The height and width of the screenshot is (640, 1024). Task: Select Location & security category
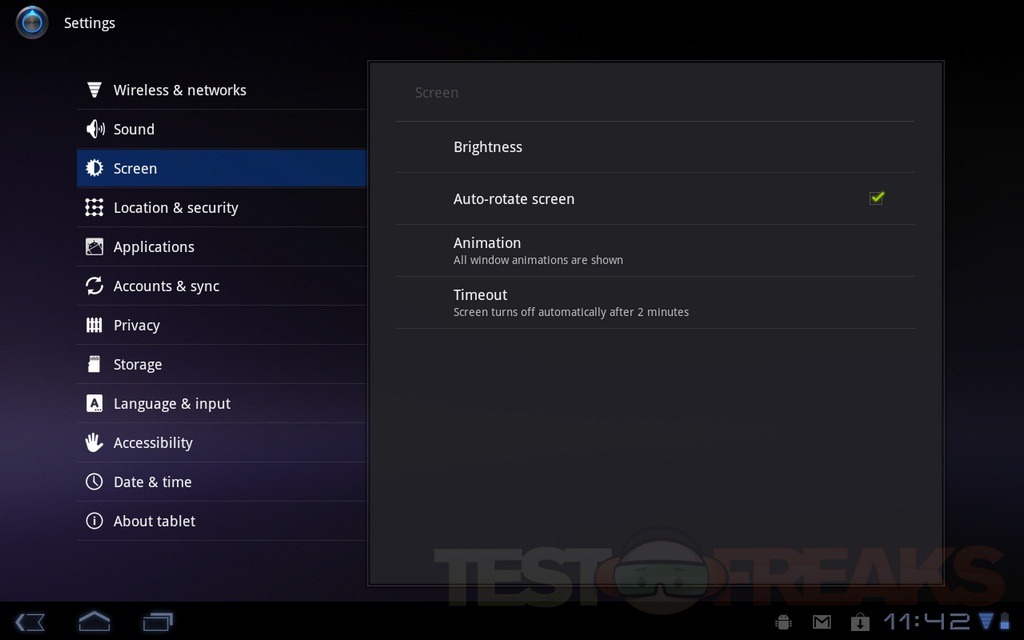tap(176, 208)
